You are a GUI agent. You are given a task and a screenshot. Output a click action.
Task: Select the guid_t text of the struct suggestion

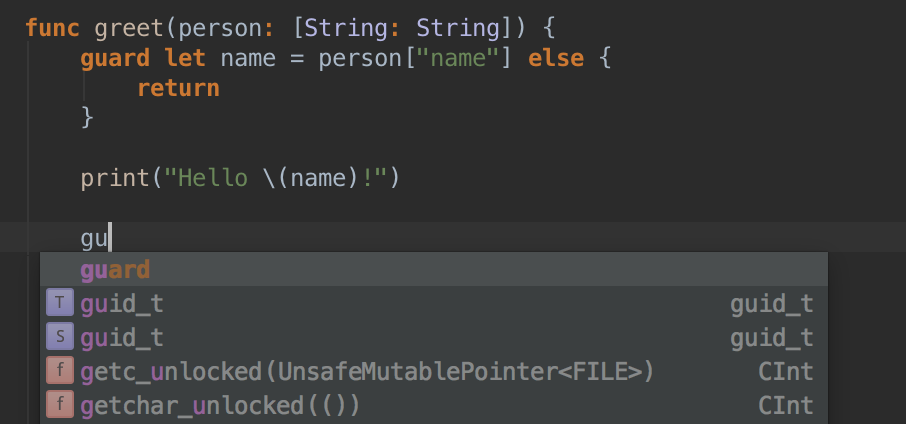(122, 338)
